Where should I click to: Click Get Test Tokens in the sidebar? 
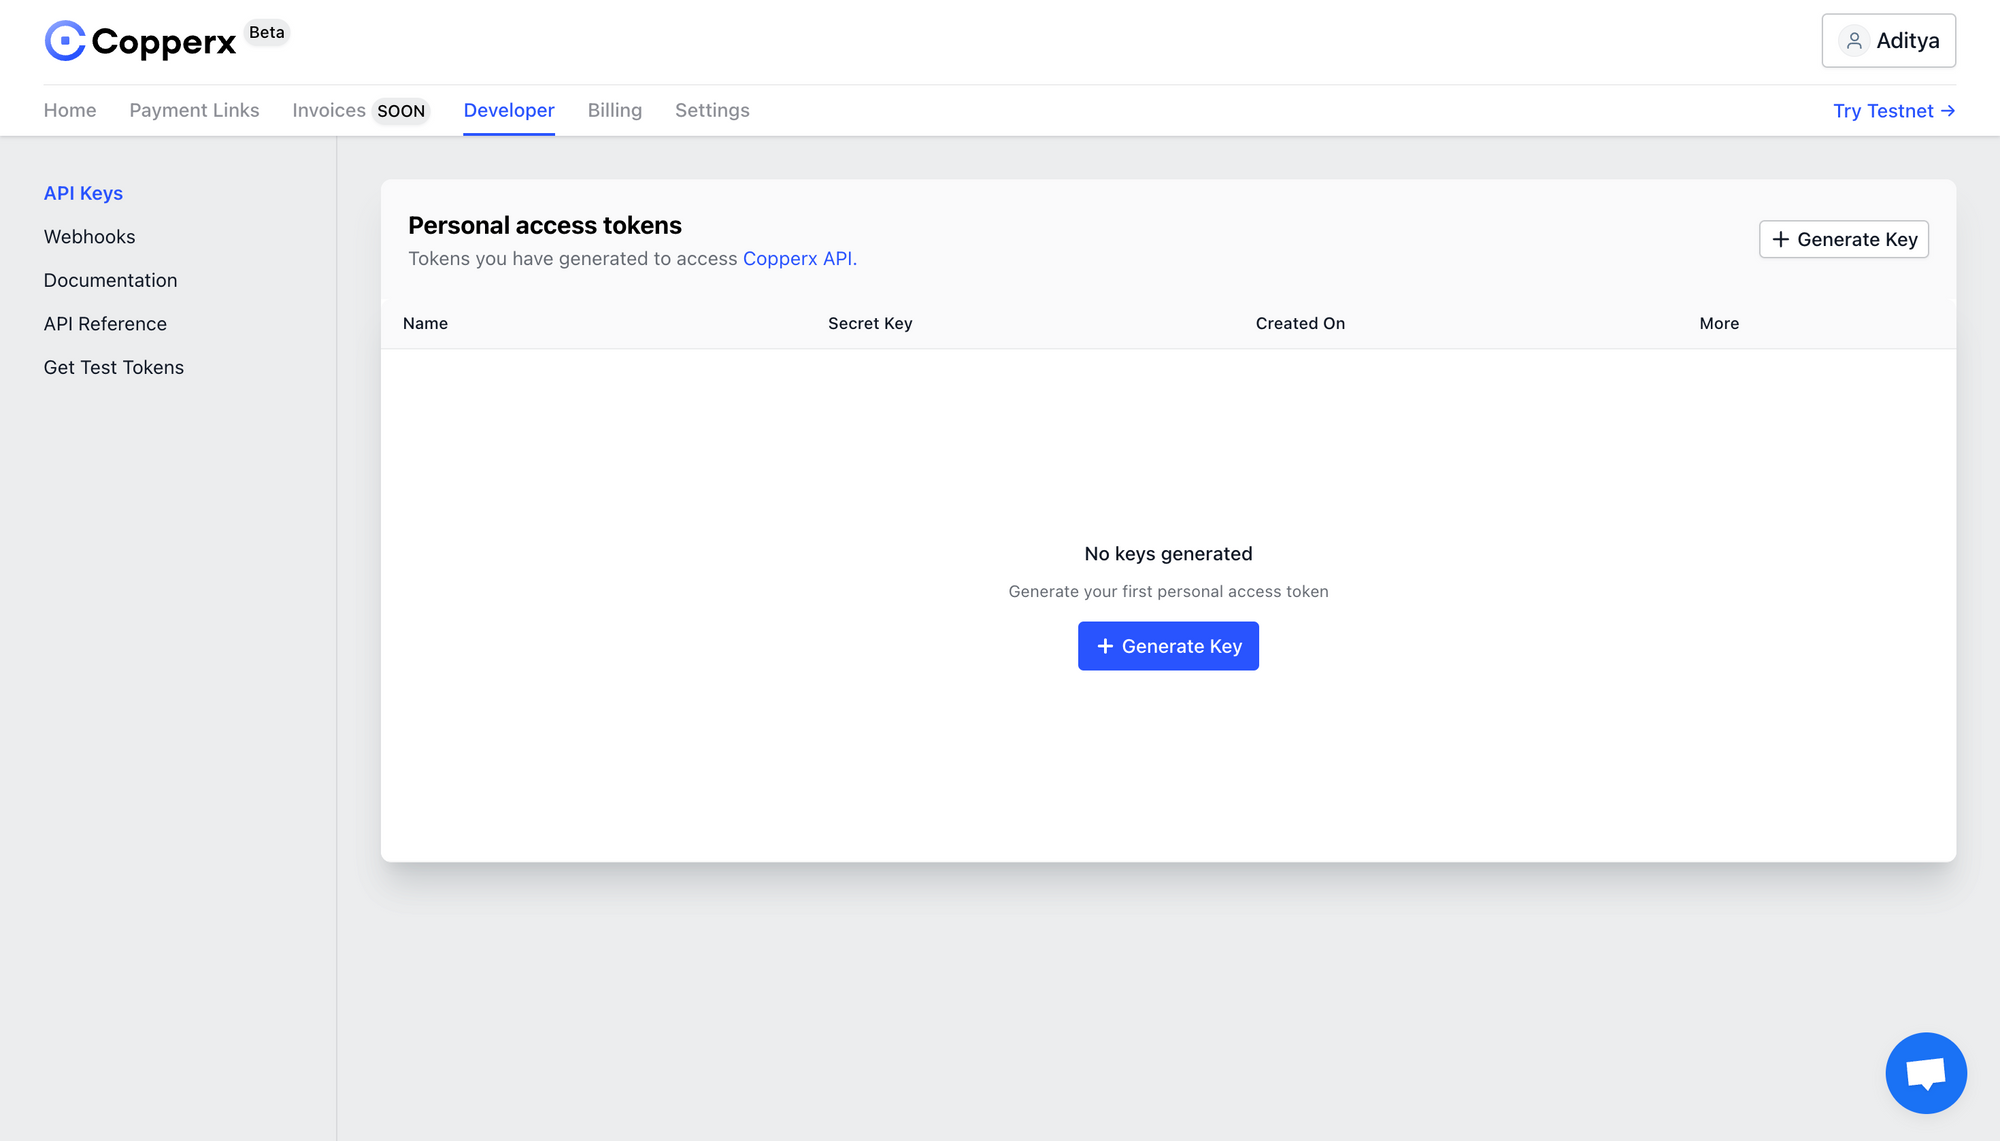pyautogui.click(x=114, y=367)
